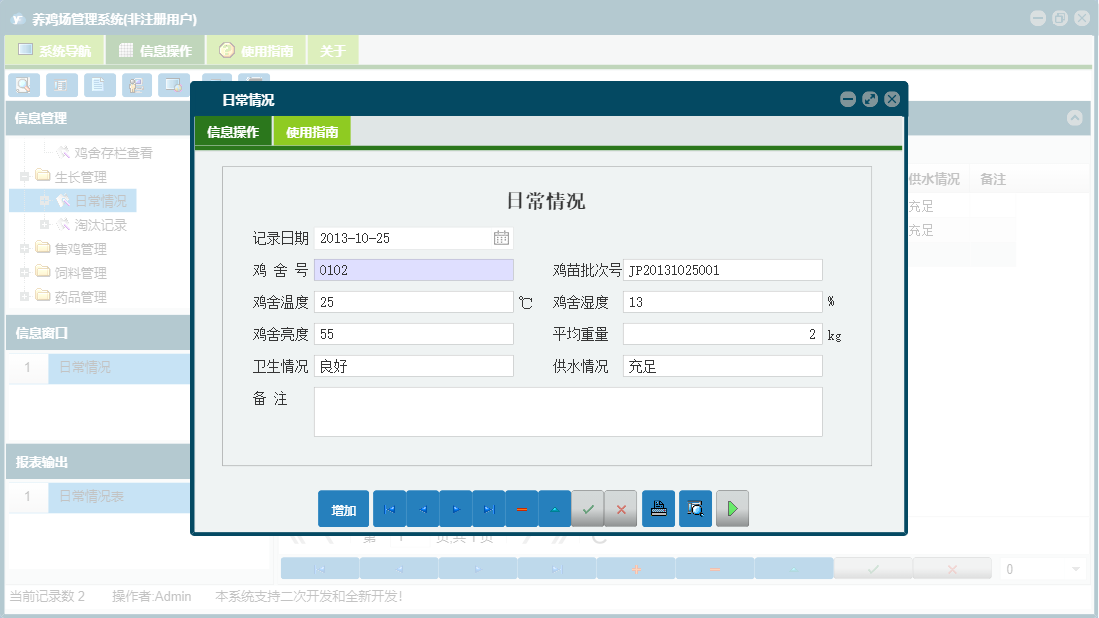The height and width of the screenshot is (618, 1099).
Task: Maximize the 日常情况 dialog window
Action: click(x=870, y=99)
